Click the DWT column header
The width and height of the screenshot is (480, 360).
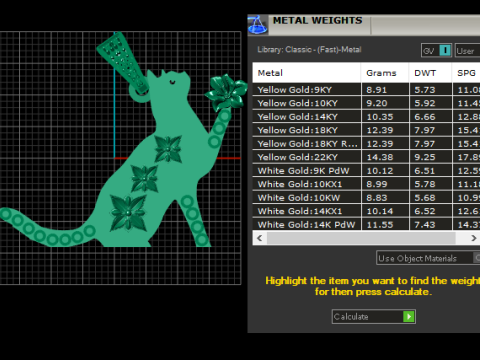point(430,73)
